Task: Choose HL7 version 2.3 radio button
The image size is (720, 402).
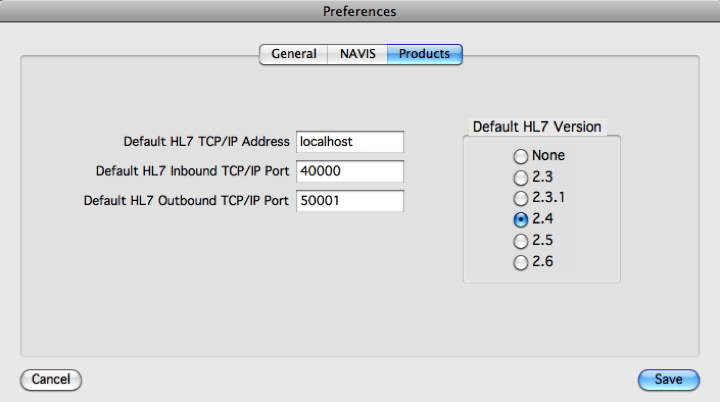Action: (520, 178)
